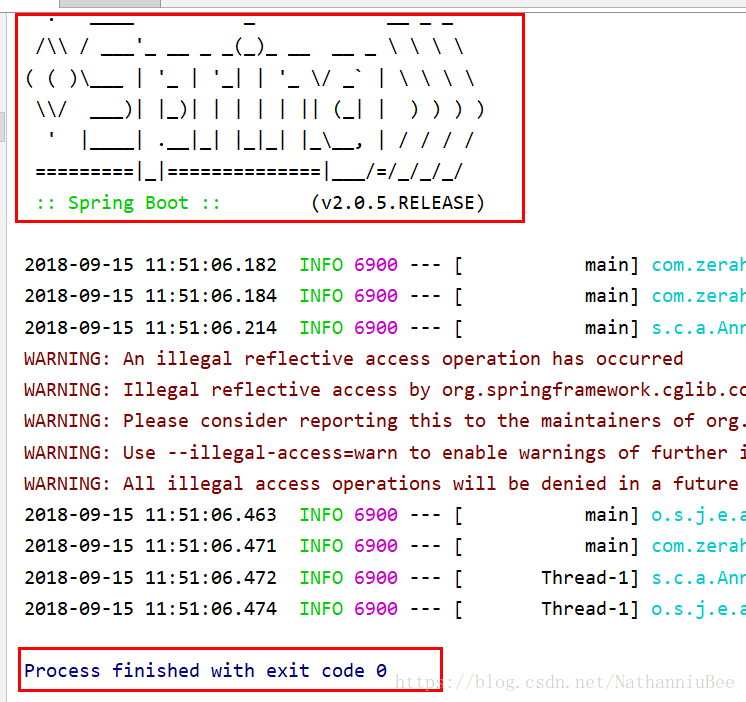Select the timestamp '2018-09-15 11:51:06.471'
Viewport: 746px width, 702px height.
click(150, 546)
